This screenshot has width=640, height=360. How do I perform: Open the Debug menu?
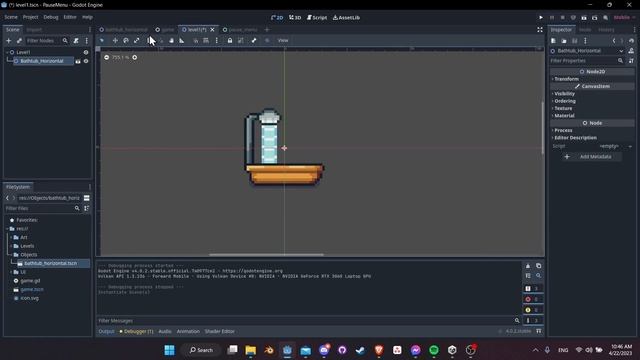point(51,17)
